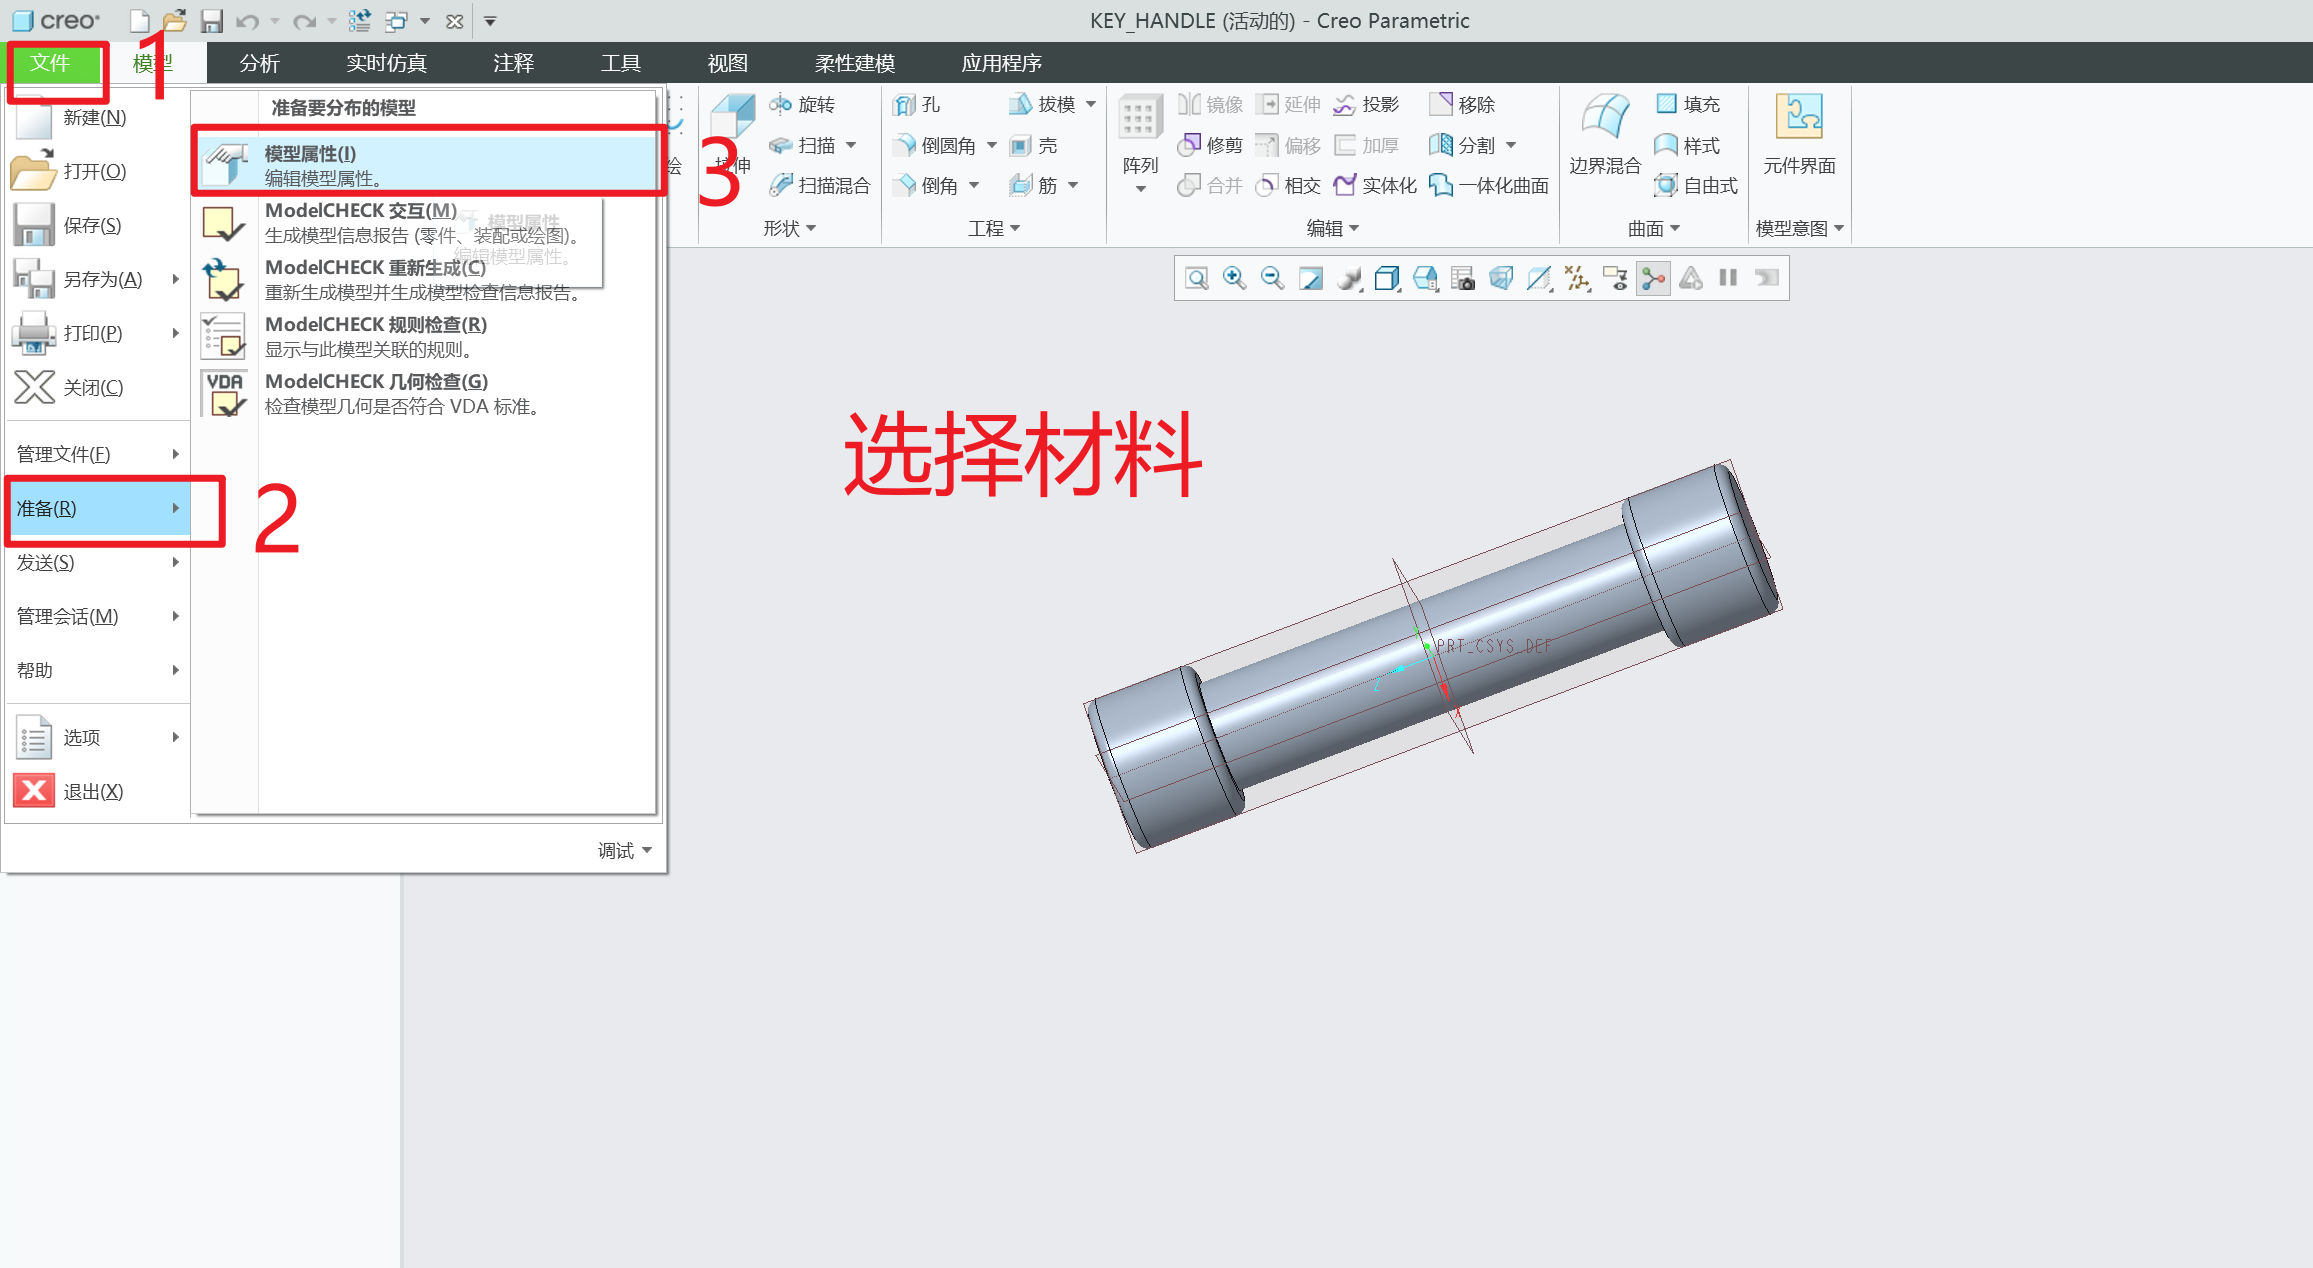Pause dynamic graphics updates with pause button
This screenshot has height=1268, width=2313.
click(x=1727, y=278)
